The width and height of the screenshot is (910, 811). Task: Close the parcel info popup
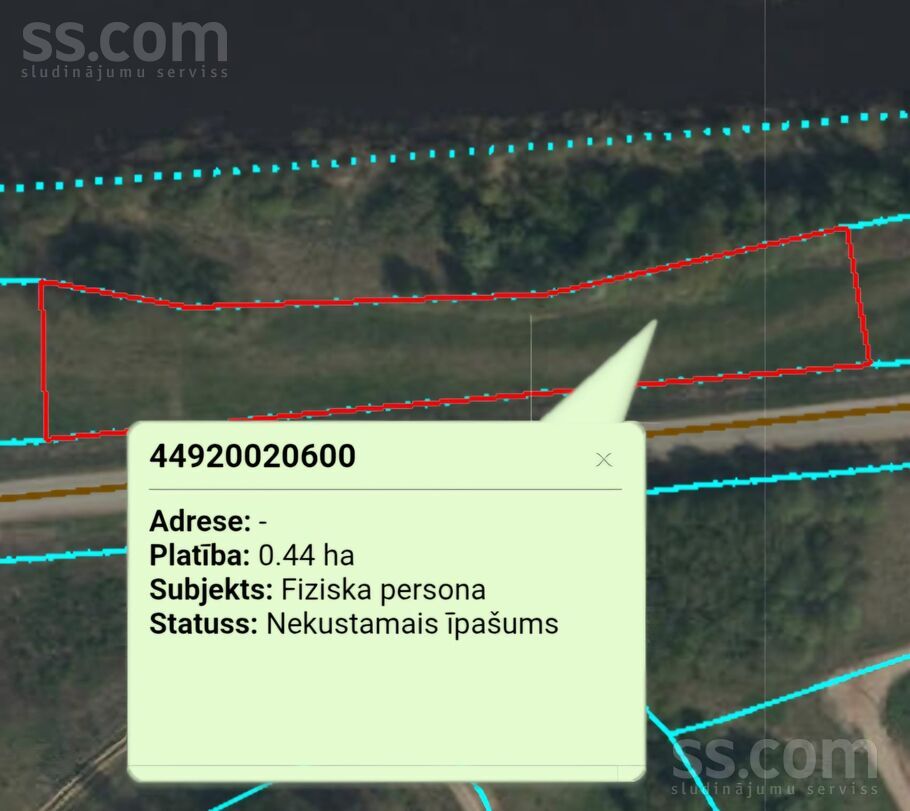(x=604, y=460)
